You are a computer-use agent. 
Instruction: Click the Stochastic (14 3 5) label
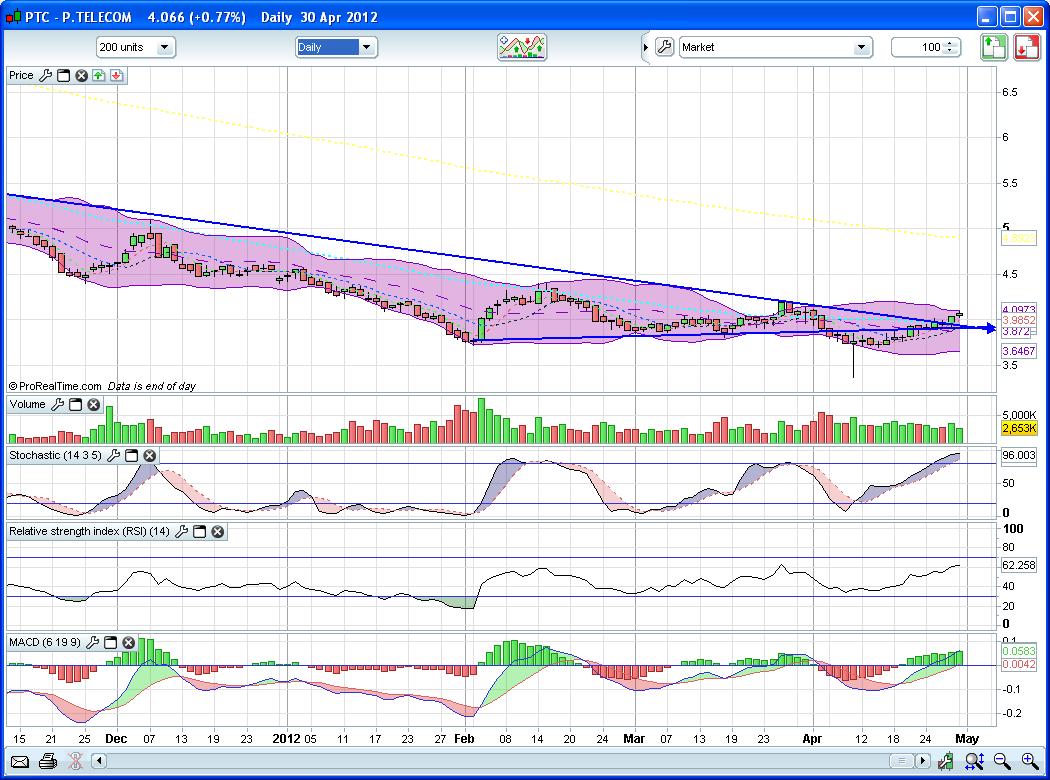(56, 455)
